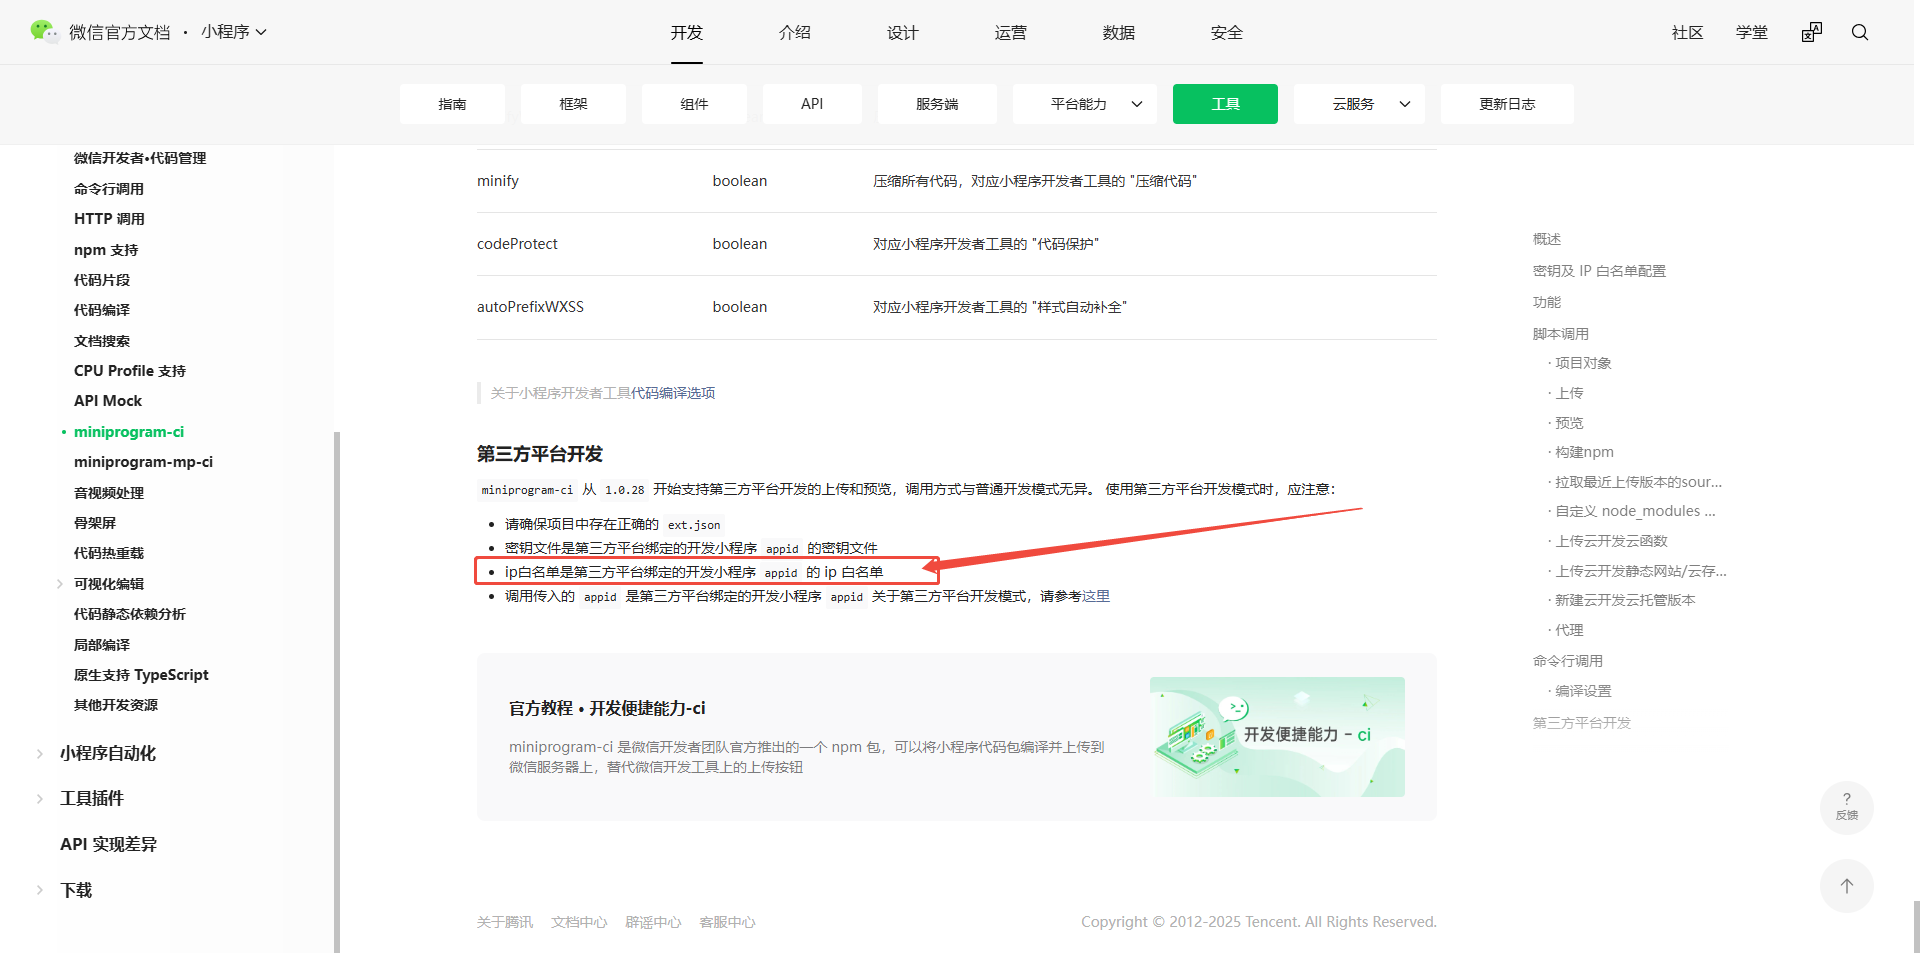
Task: Click the translate language icon in header
Action: coord(1812,32)
